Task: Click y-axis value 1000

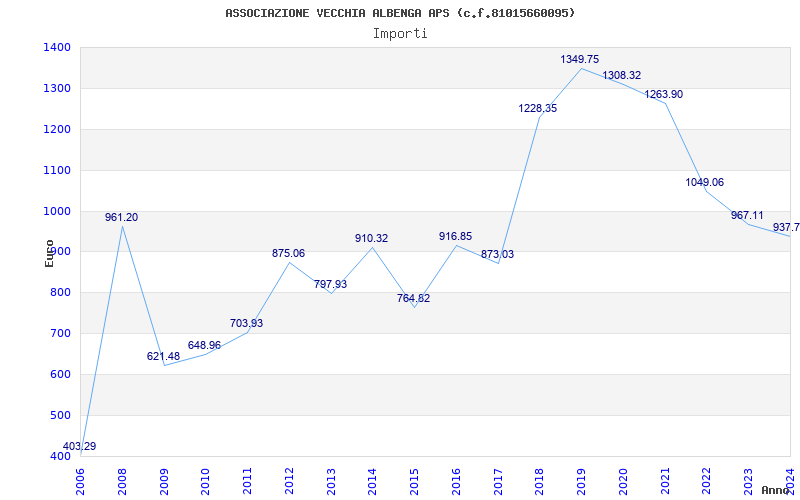Action: tap(58, 211)
